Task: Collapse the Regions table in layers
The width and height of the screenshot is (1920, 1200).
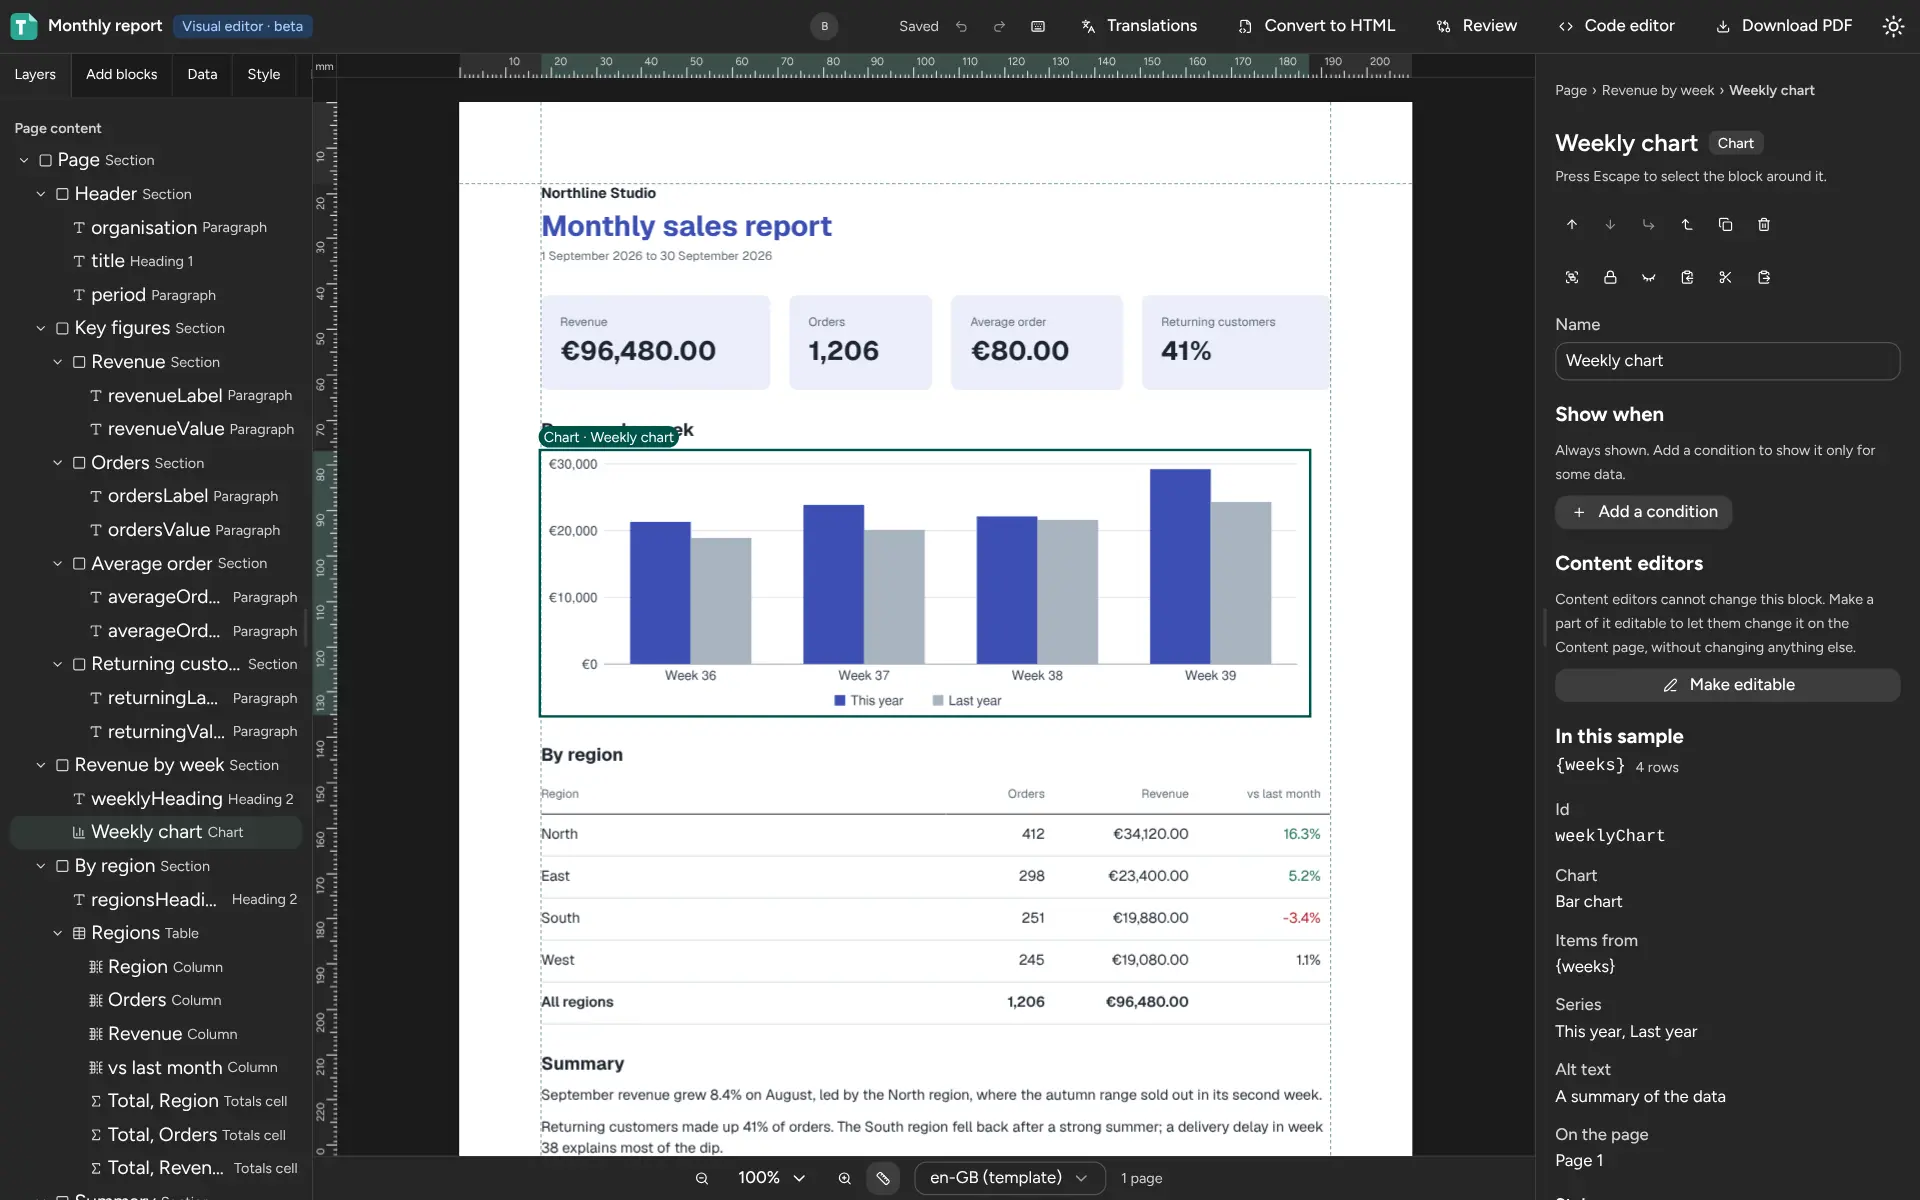Action: pos(58,933)
